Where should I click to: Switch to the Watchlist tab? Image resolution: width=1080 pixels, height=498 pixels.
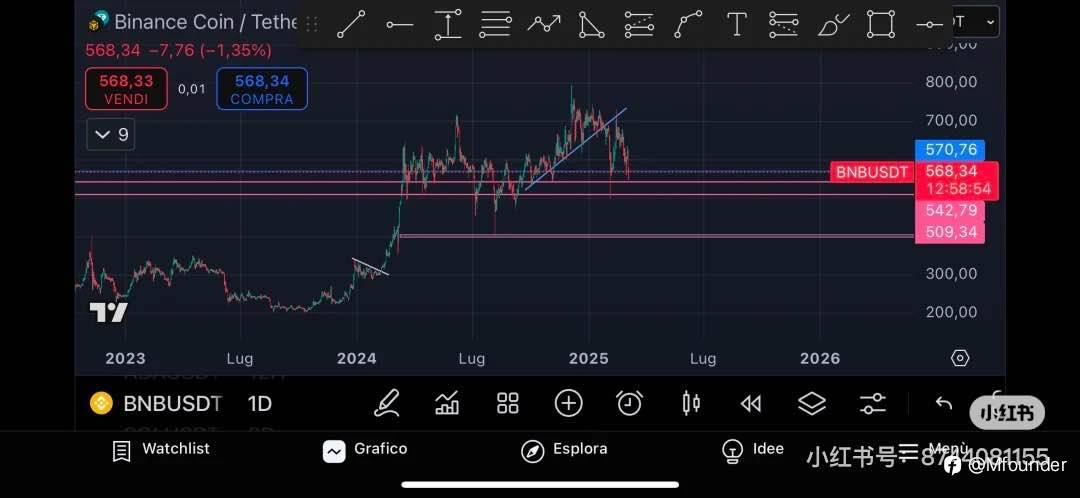coord(161,450)
